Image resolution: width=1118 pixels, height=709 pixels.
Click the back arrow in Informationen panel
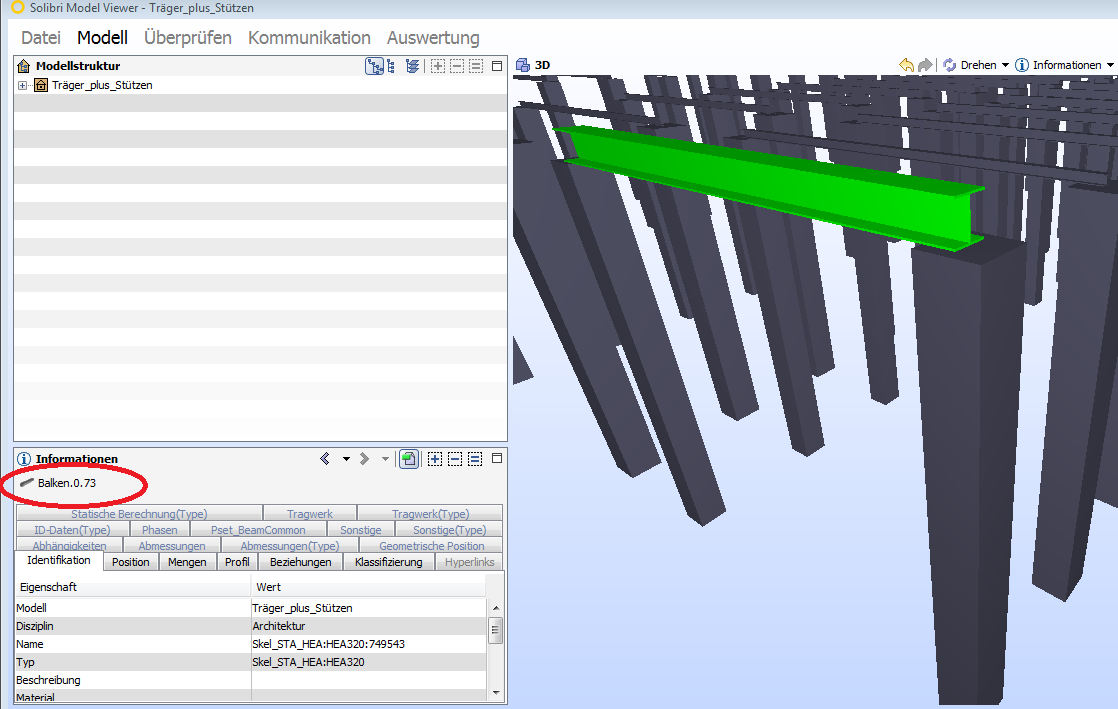coord(325,459)
